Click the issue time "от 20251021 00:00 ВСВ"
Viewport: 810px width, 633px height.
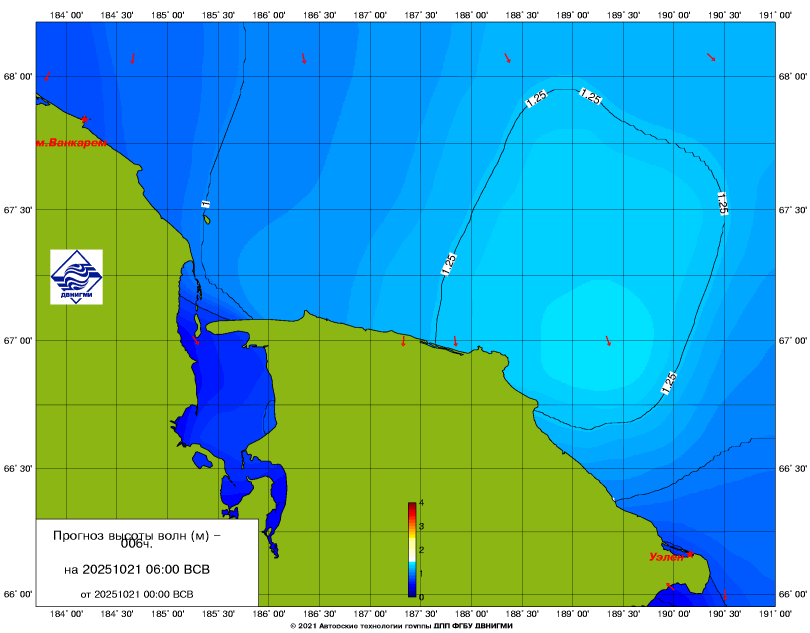[x=137, y=593]
